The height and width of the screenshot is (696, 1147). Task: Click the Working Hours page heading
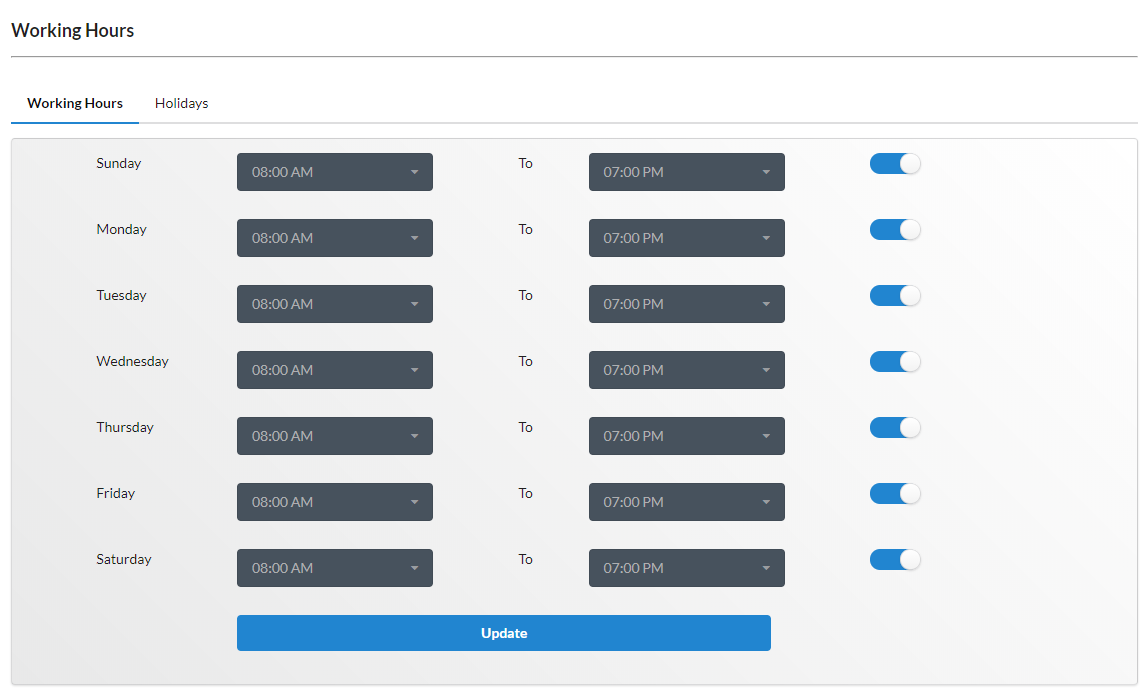tap(72, 31)
